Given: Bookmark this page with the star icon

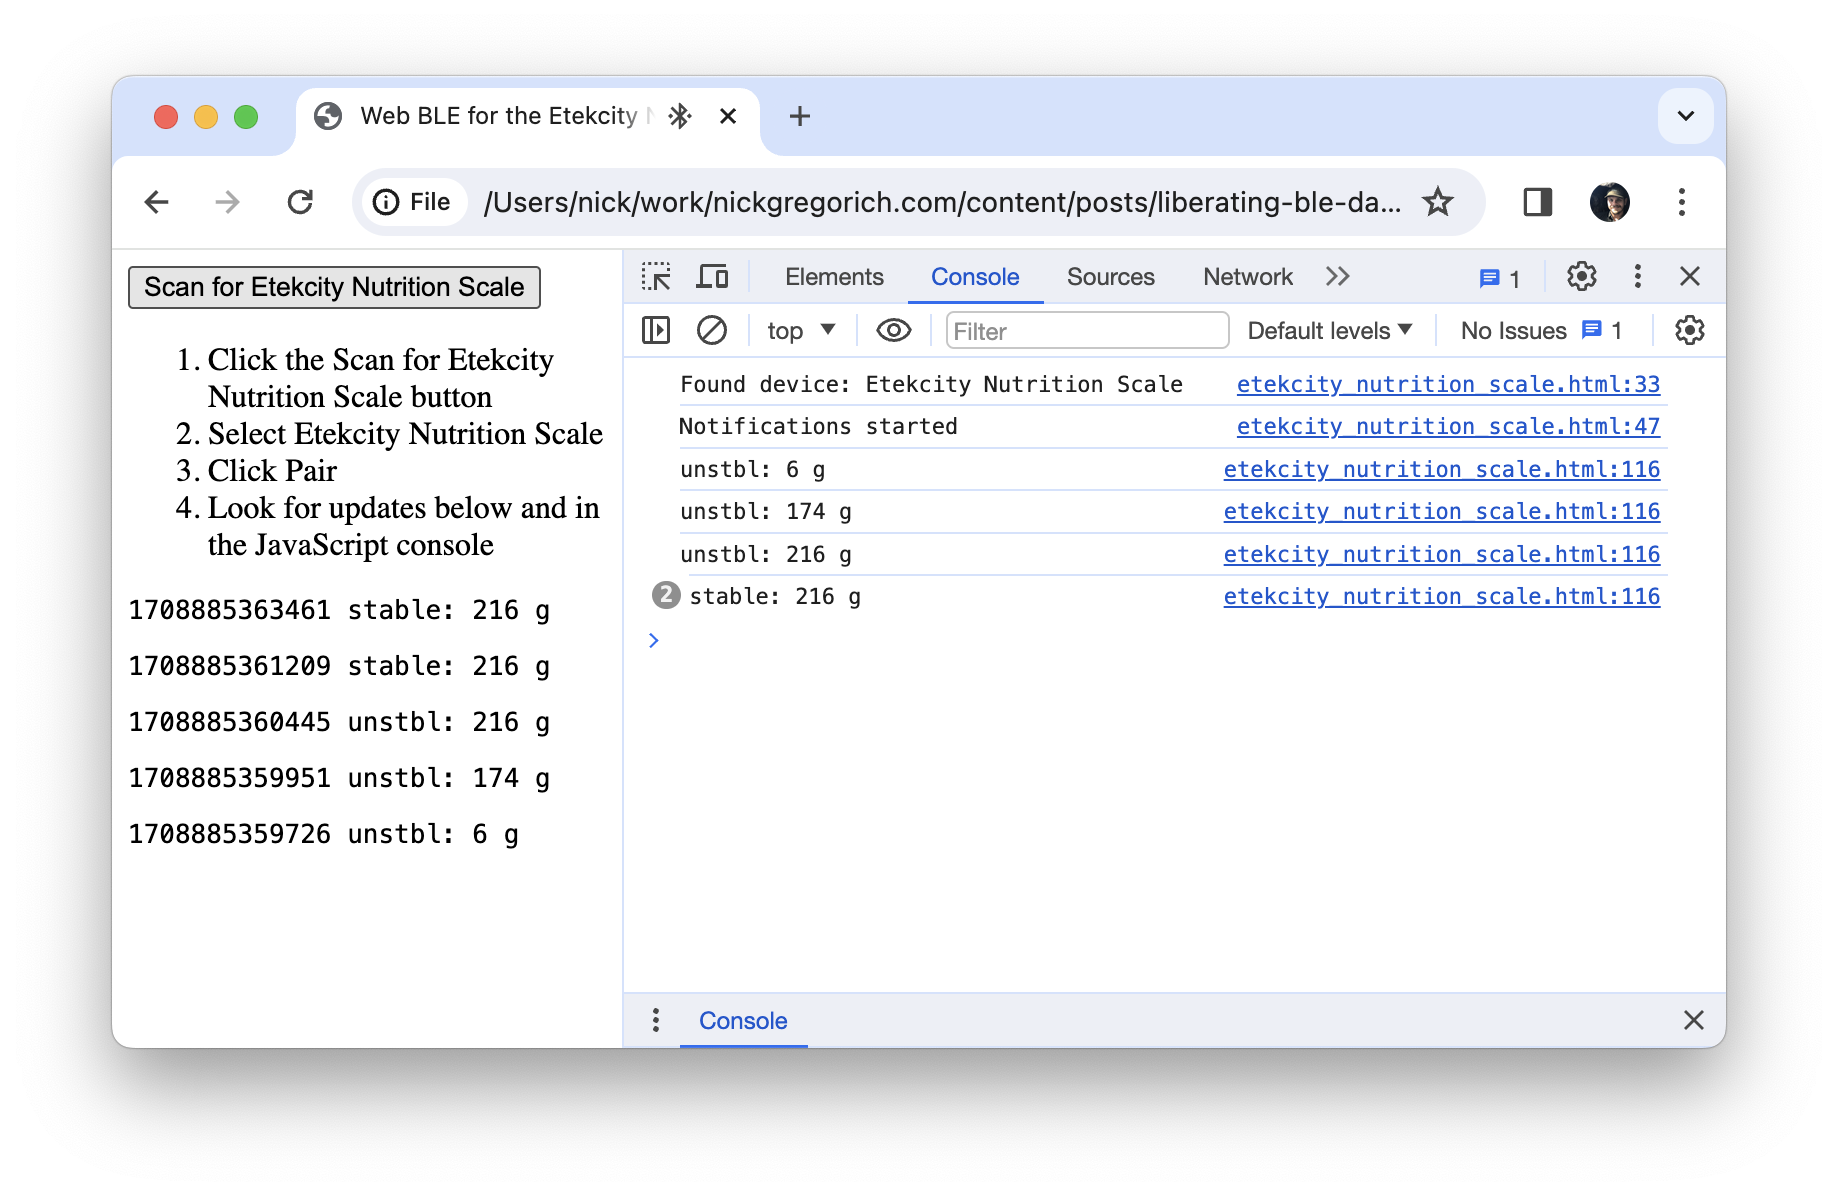Looking at the screenshot, I should click(1437, 202).
